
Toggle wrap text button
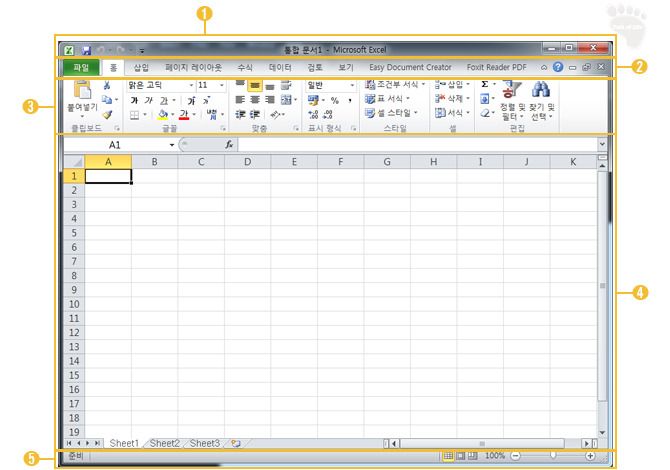(x=286, y=85)
